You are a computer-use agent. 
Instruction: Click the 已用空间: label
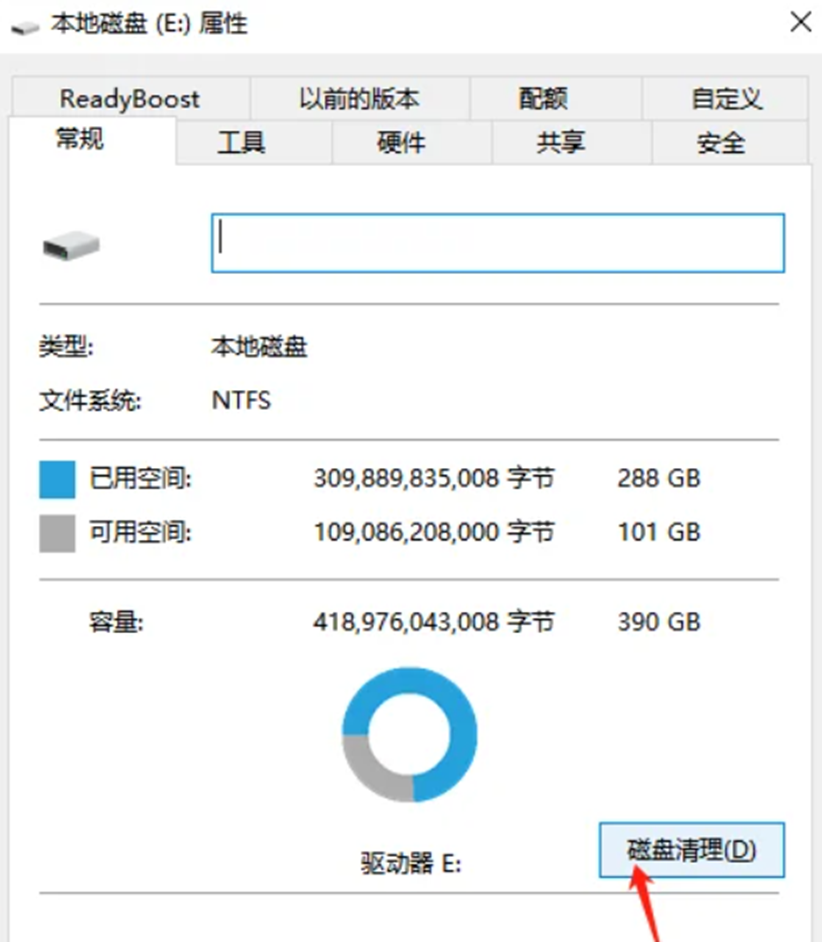(x=140, y=478)
